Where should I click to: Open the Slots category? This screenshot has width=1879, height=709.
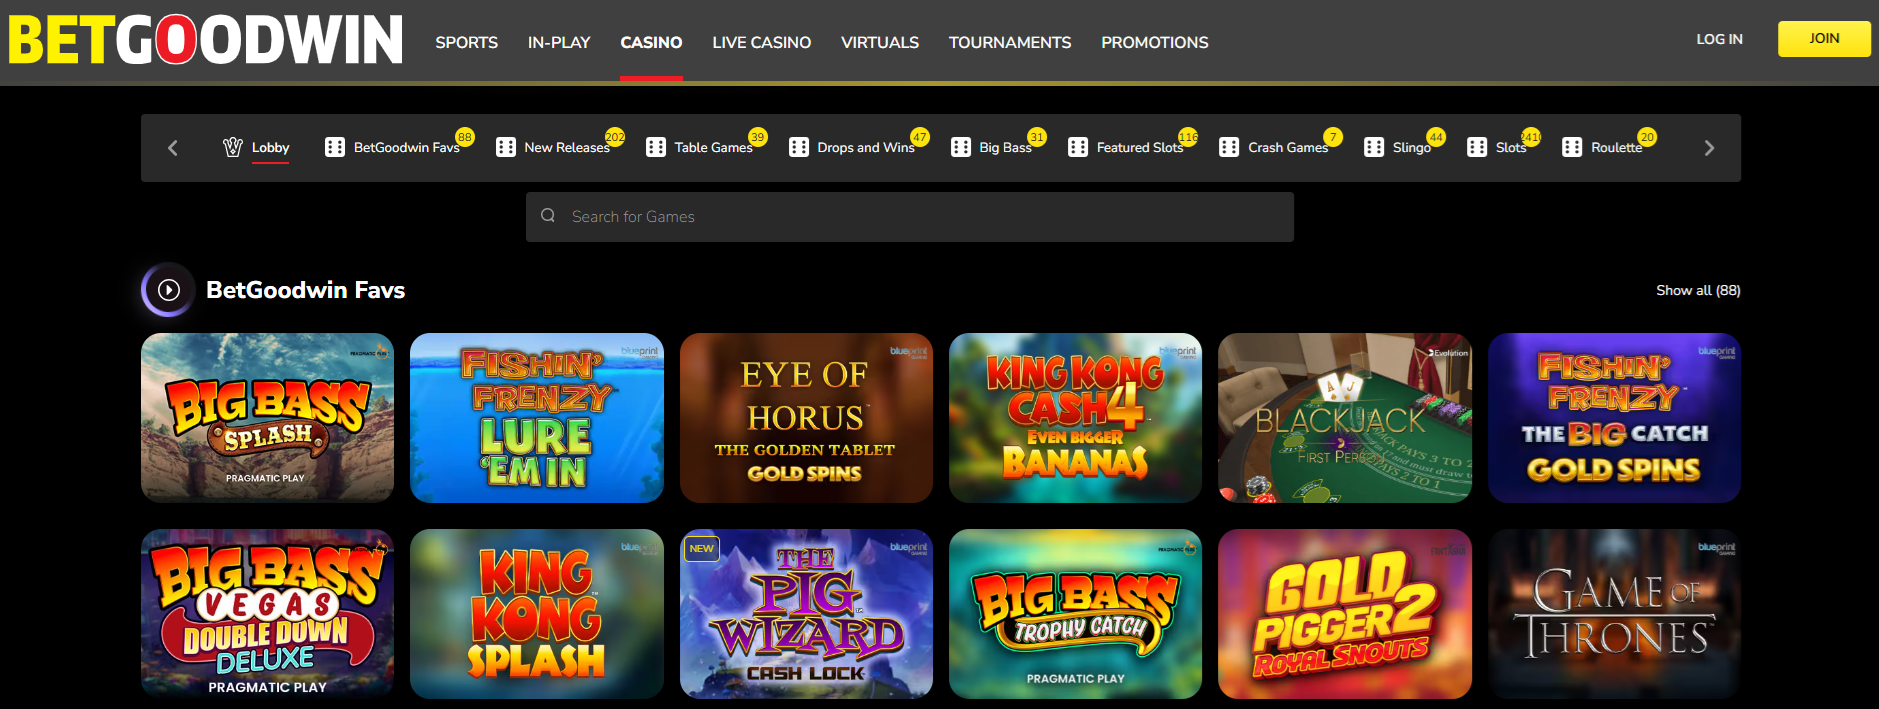point(1511,147)
